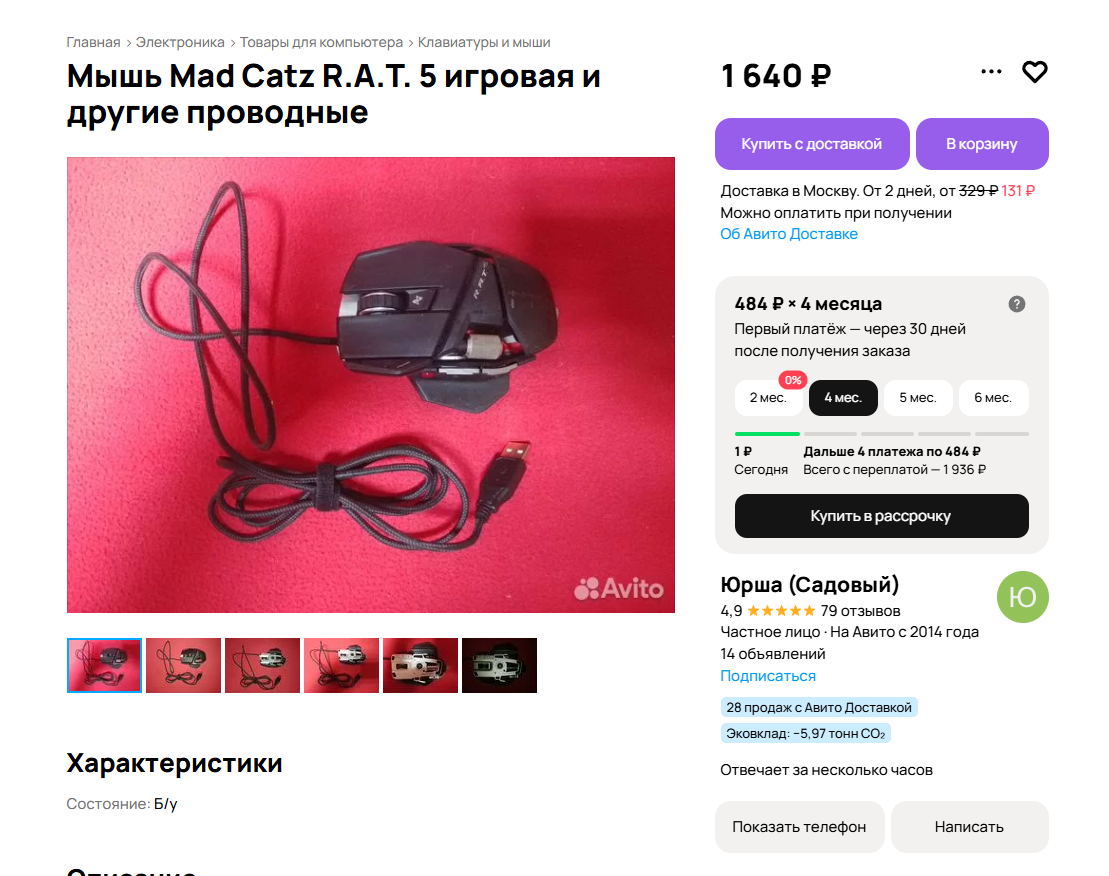
Task: Subscribe to seller via Подписаться
Action: point(768,676)
